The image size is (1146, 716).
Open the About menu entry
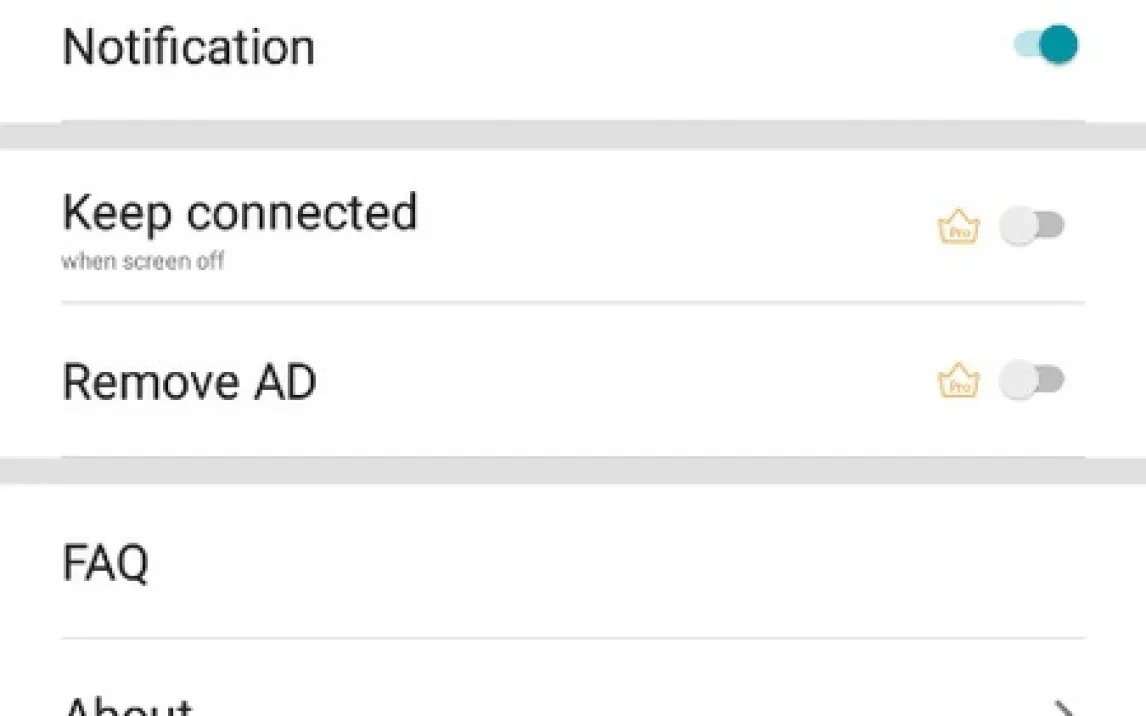click(128, 706)
